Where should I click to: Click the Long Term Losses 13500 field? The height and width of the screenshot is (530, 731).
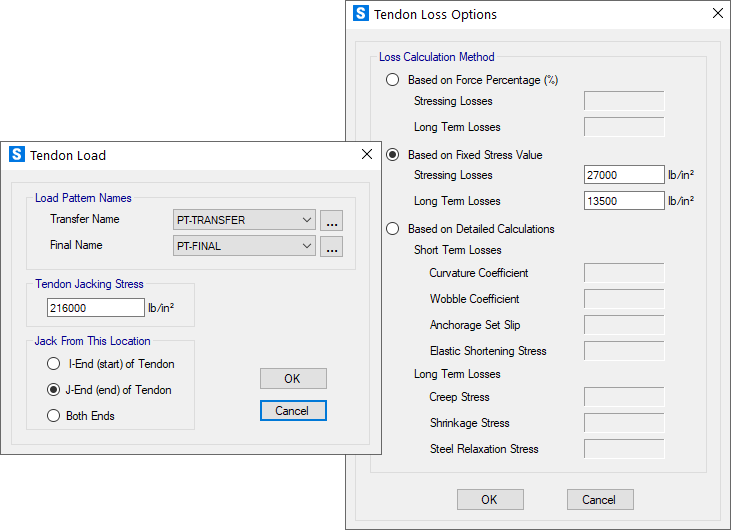623,201
